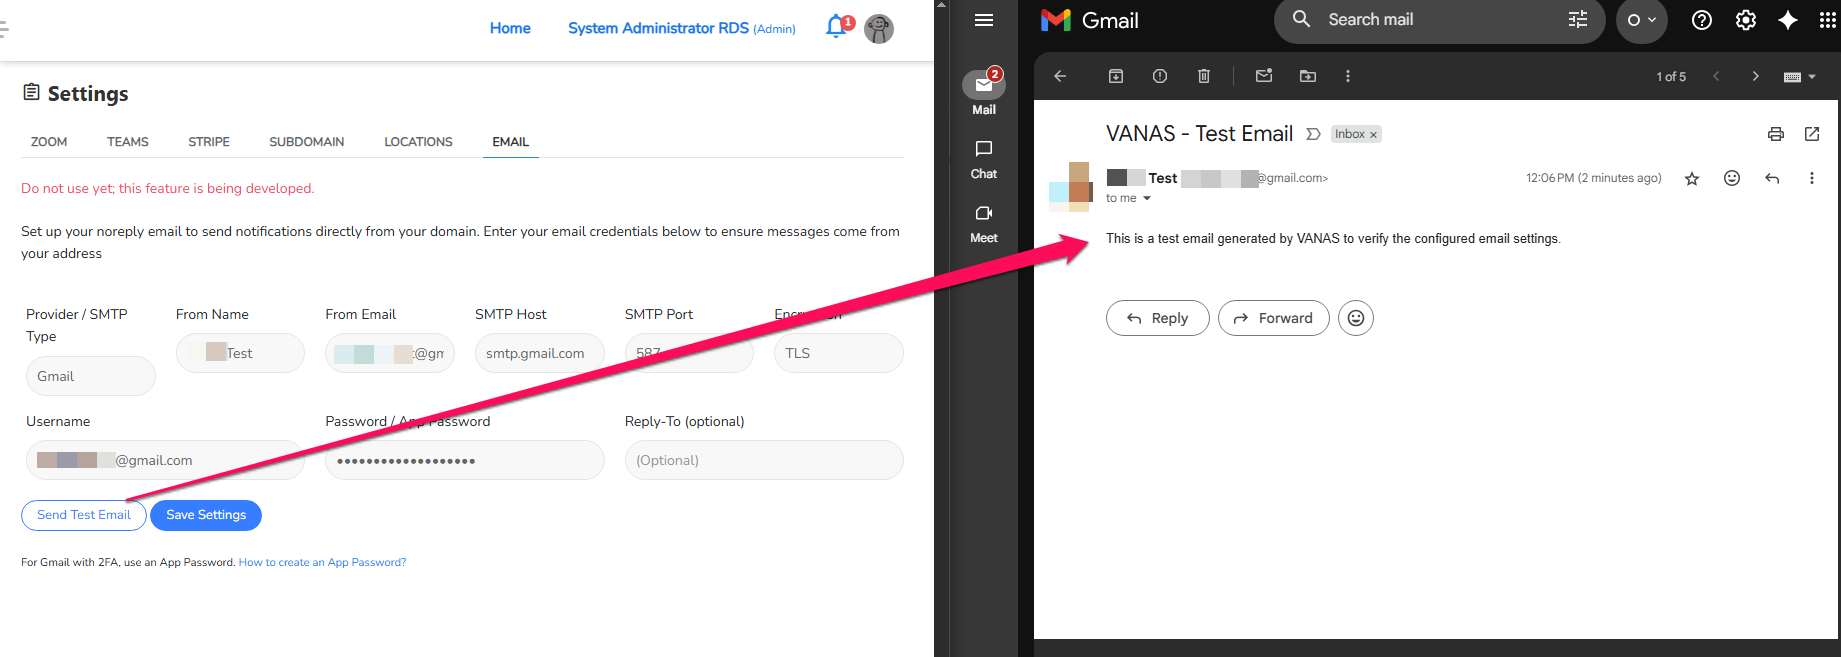The image size is (1841, 657).
Task: Star the test email
Action: pyautogui.click(x=1692, y=178)
